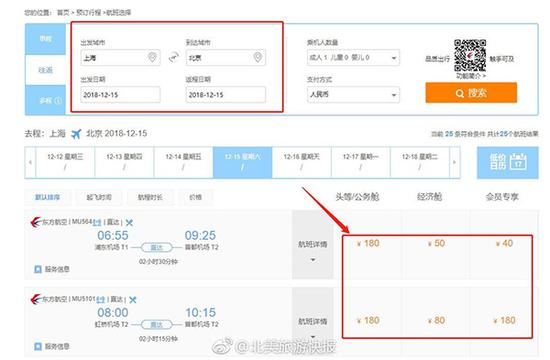Image resolution: width=550 pixels, height=360 pixels.
Task: Sort by 默认排序 default order
Action: click(x=47, y=197)
